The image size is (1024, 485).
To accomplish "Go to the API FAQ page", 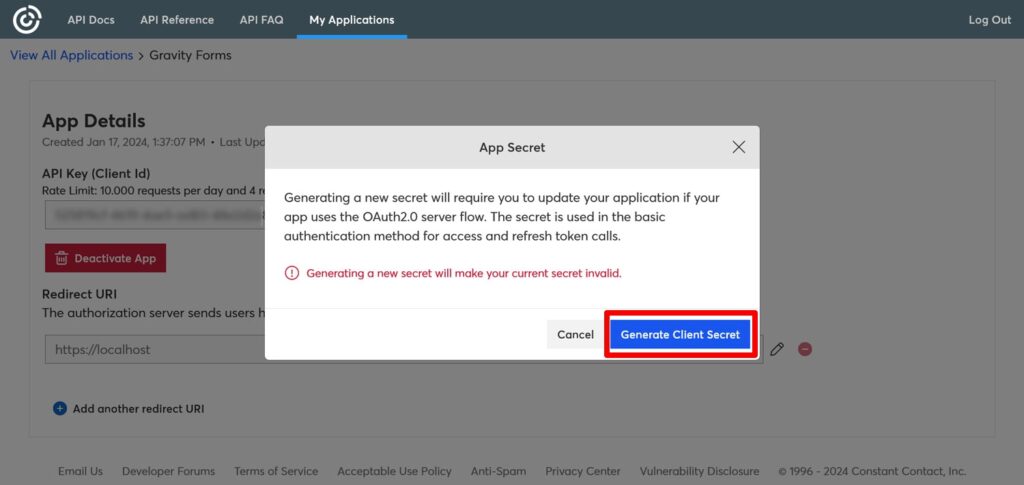I will point(261,20).
